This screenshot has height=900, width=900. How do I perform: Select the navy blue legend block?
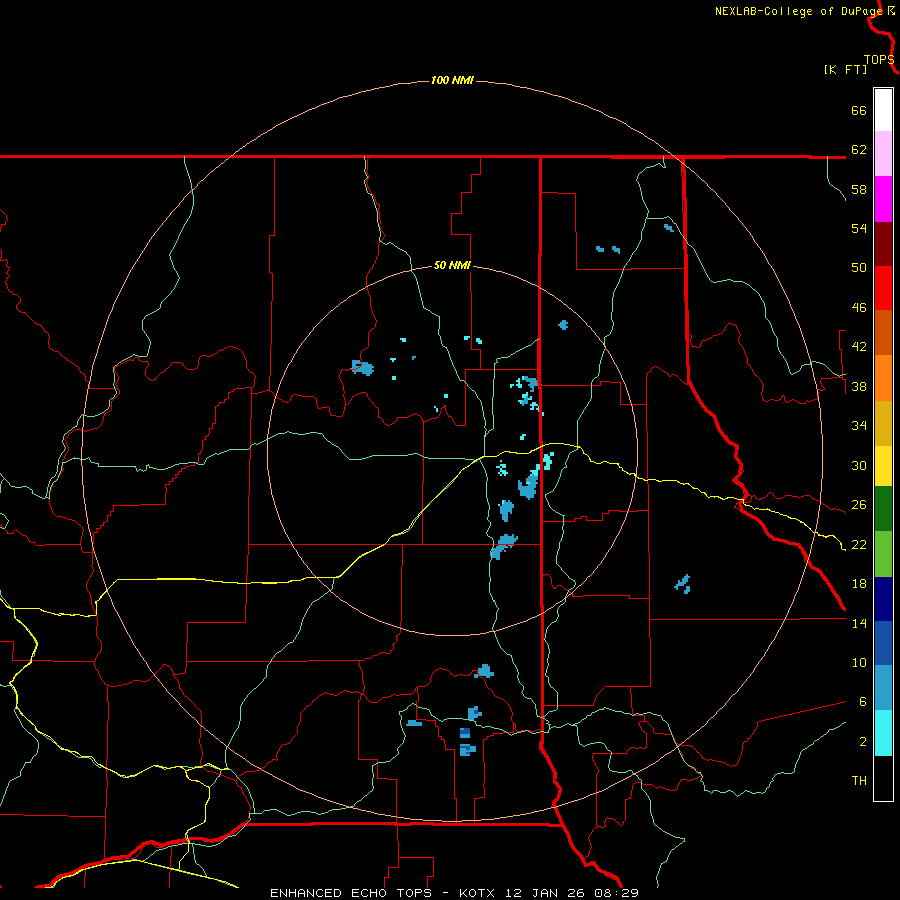pyautogui.click(x=883, y=599)
